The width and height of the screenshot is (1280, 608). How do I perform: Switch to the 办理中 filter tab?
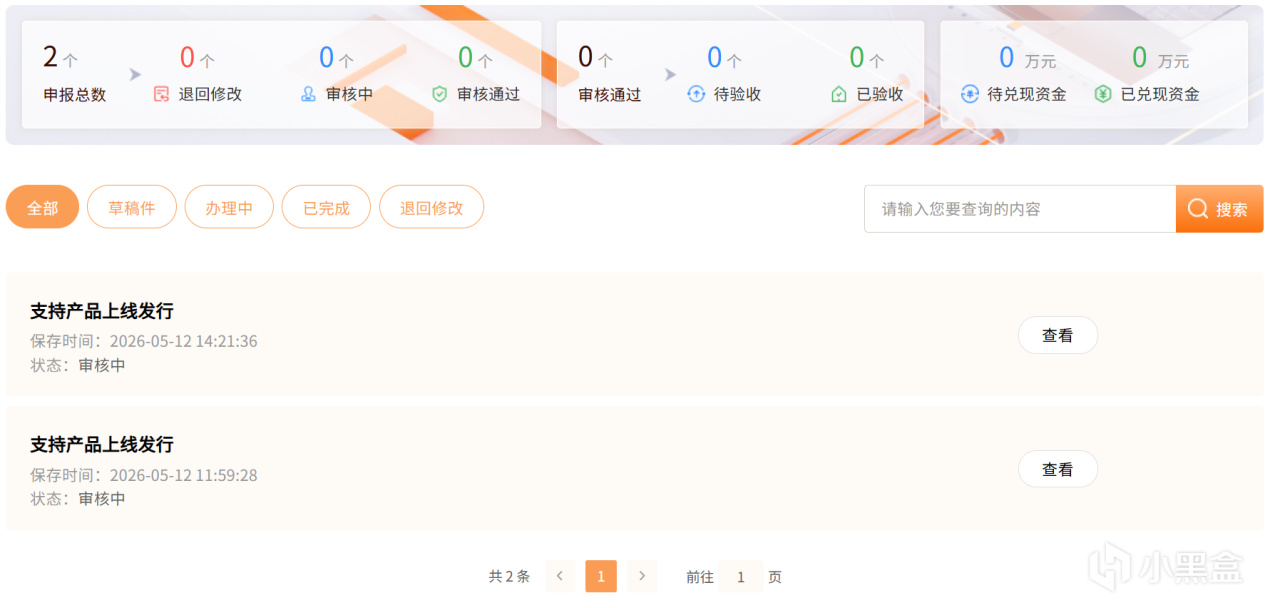(x=229, y=207)
